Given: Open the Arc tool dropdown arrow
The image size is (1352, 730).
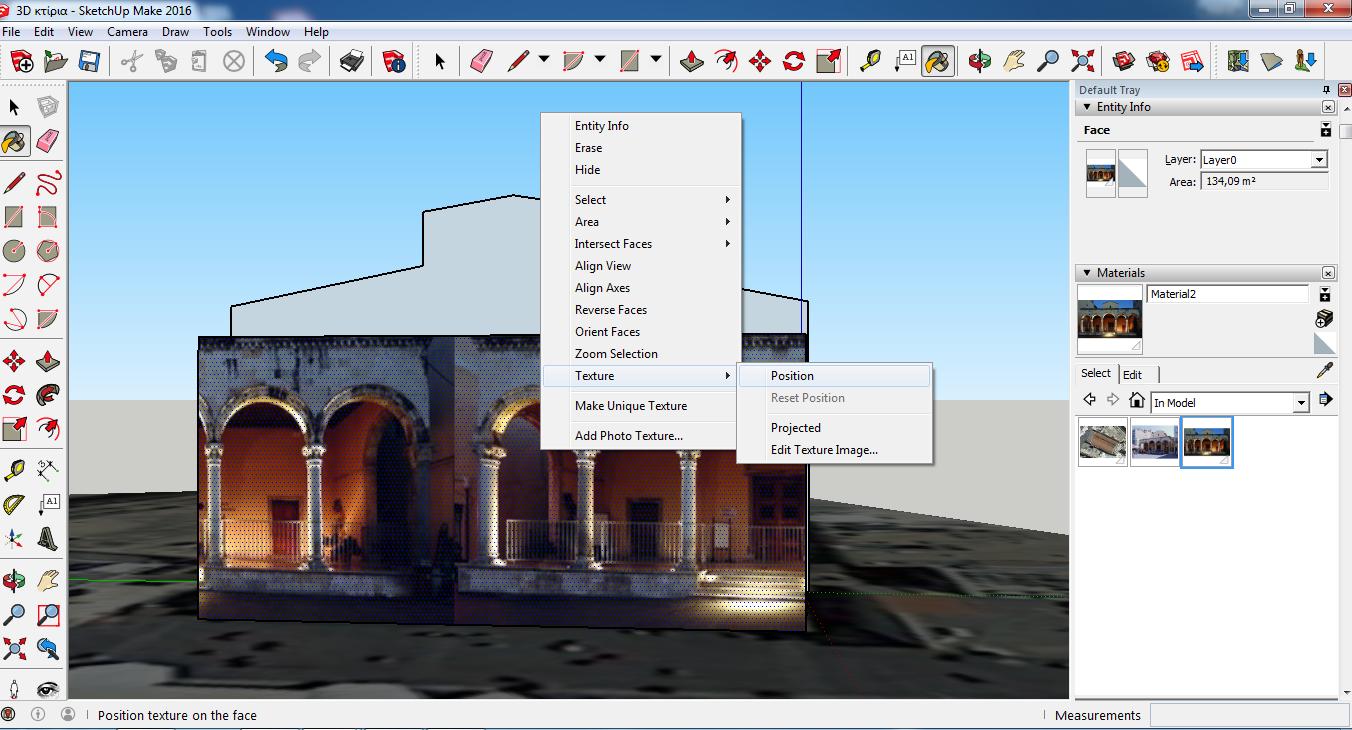Looking at the screenshot, I should click(x=600, y=60).
